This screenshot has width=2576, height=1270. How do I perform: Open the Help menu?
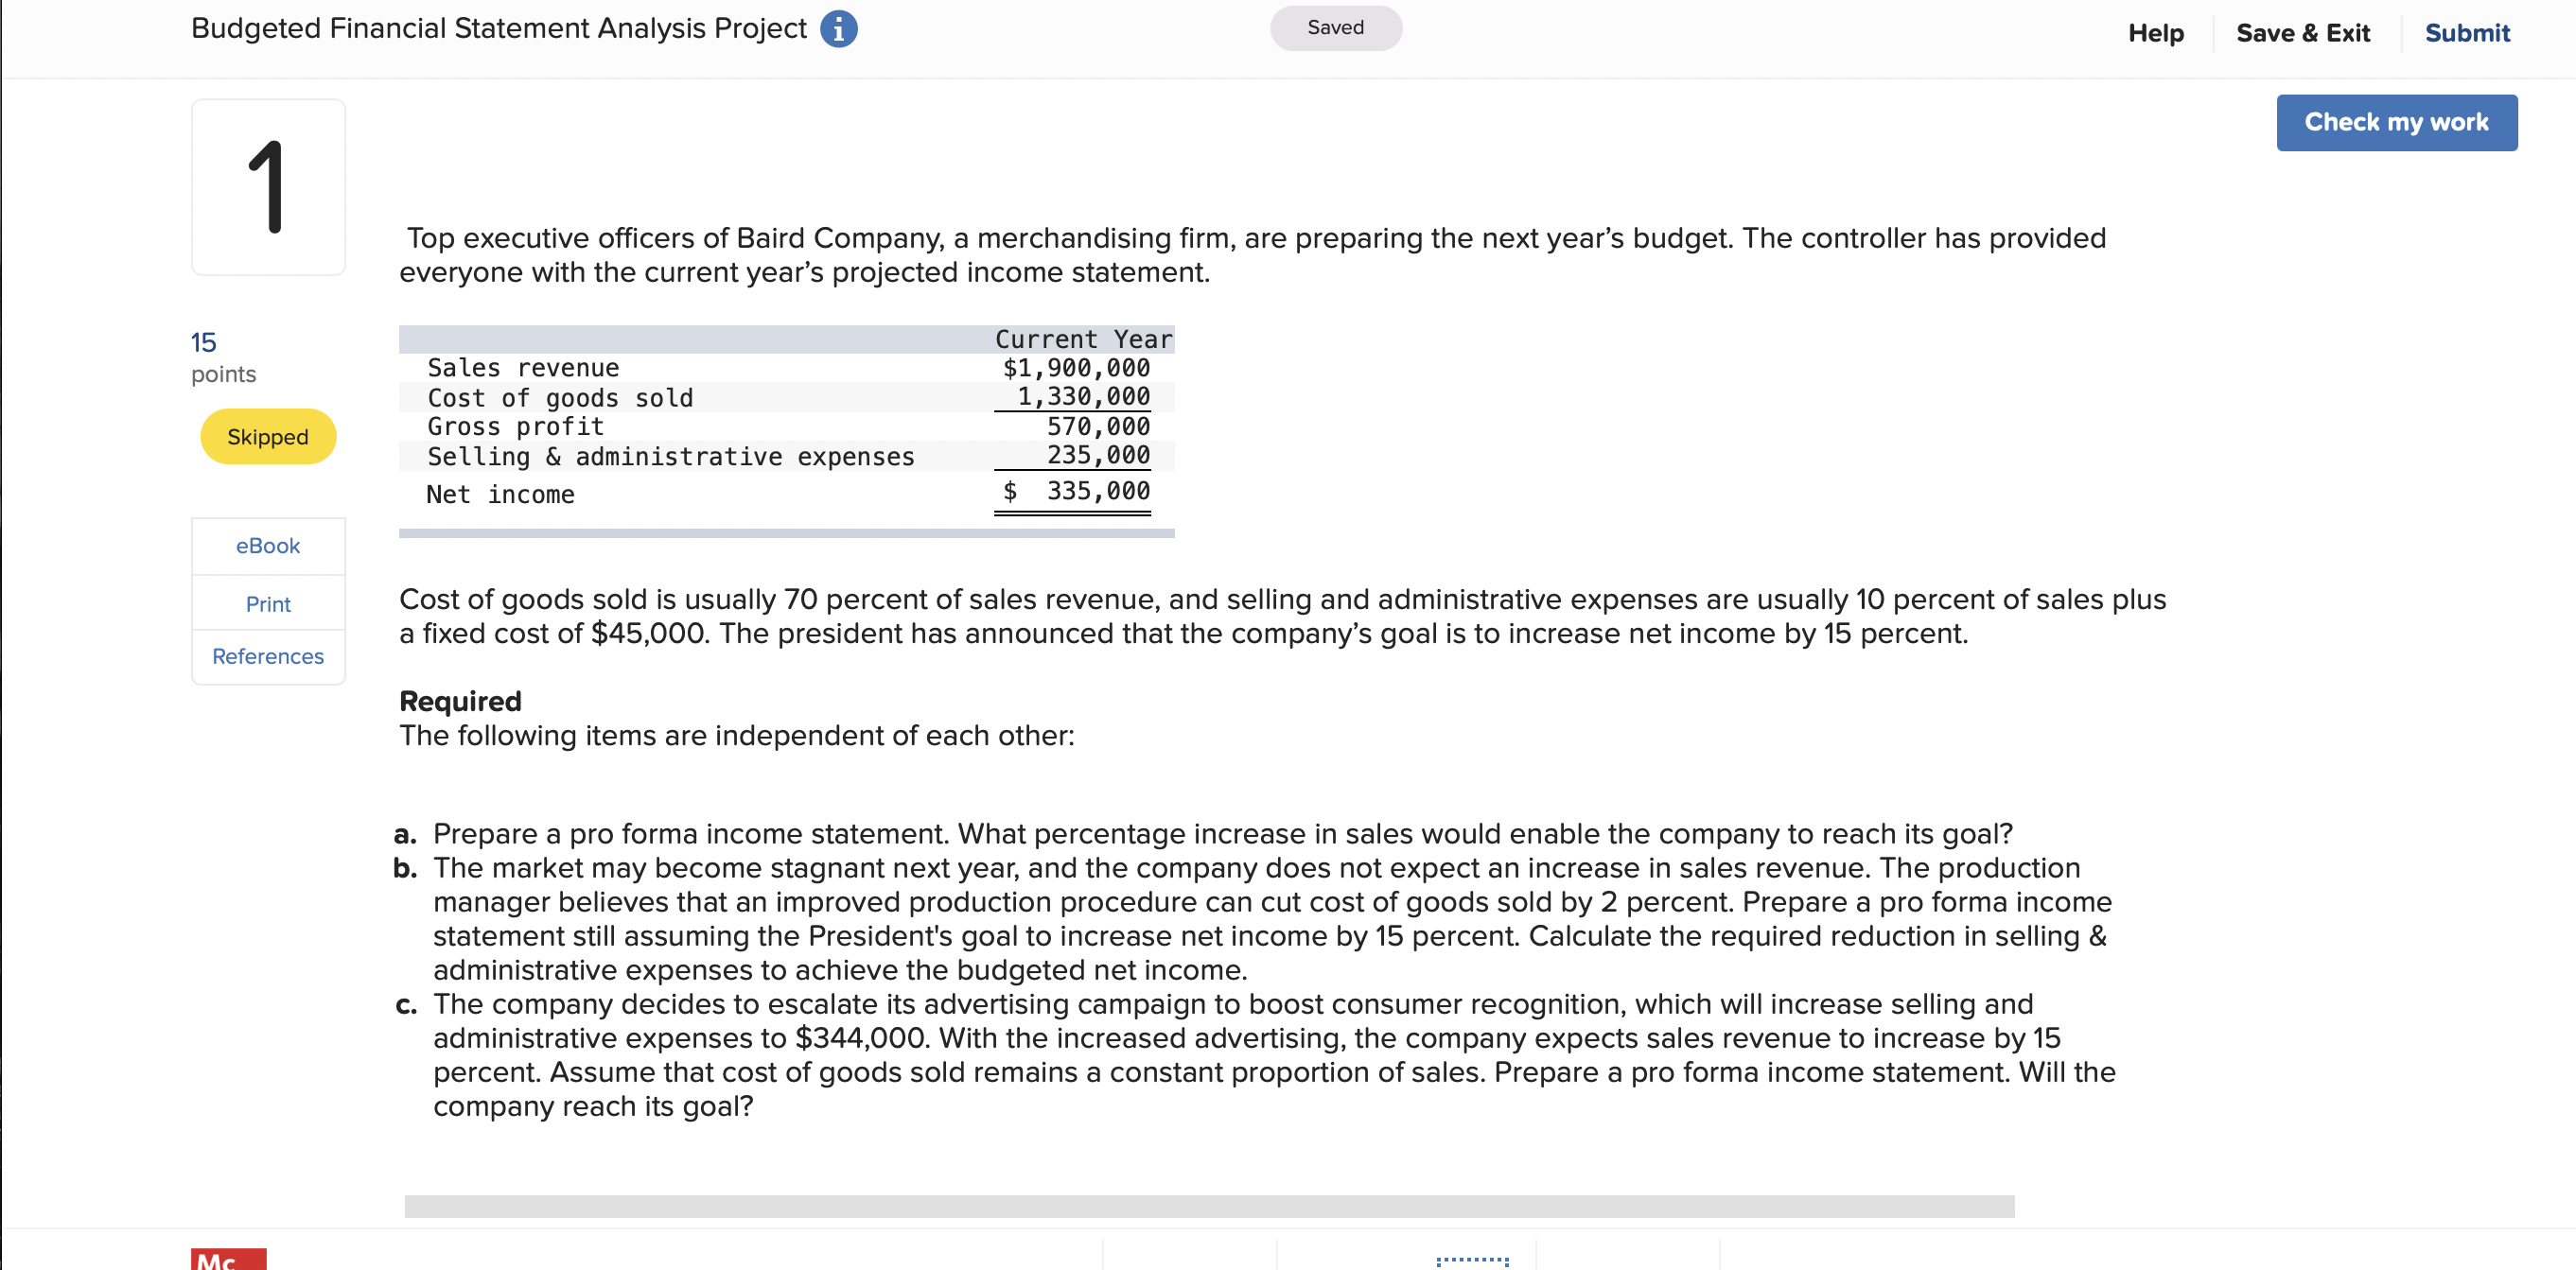[x=2156, y=33]
